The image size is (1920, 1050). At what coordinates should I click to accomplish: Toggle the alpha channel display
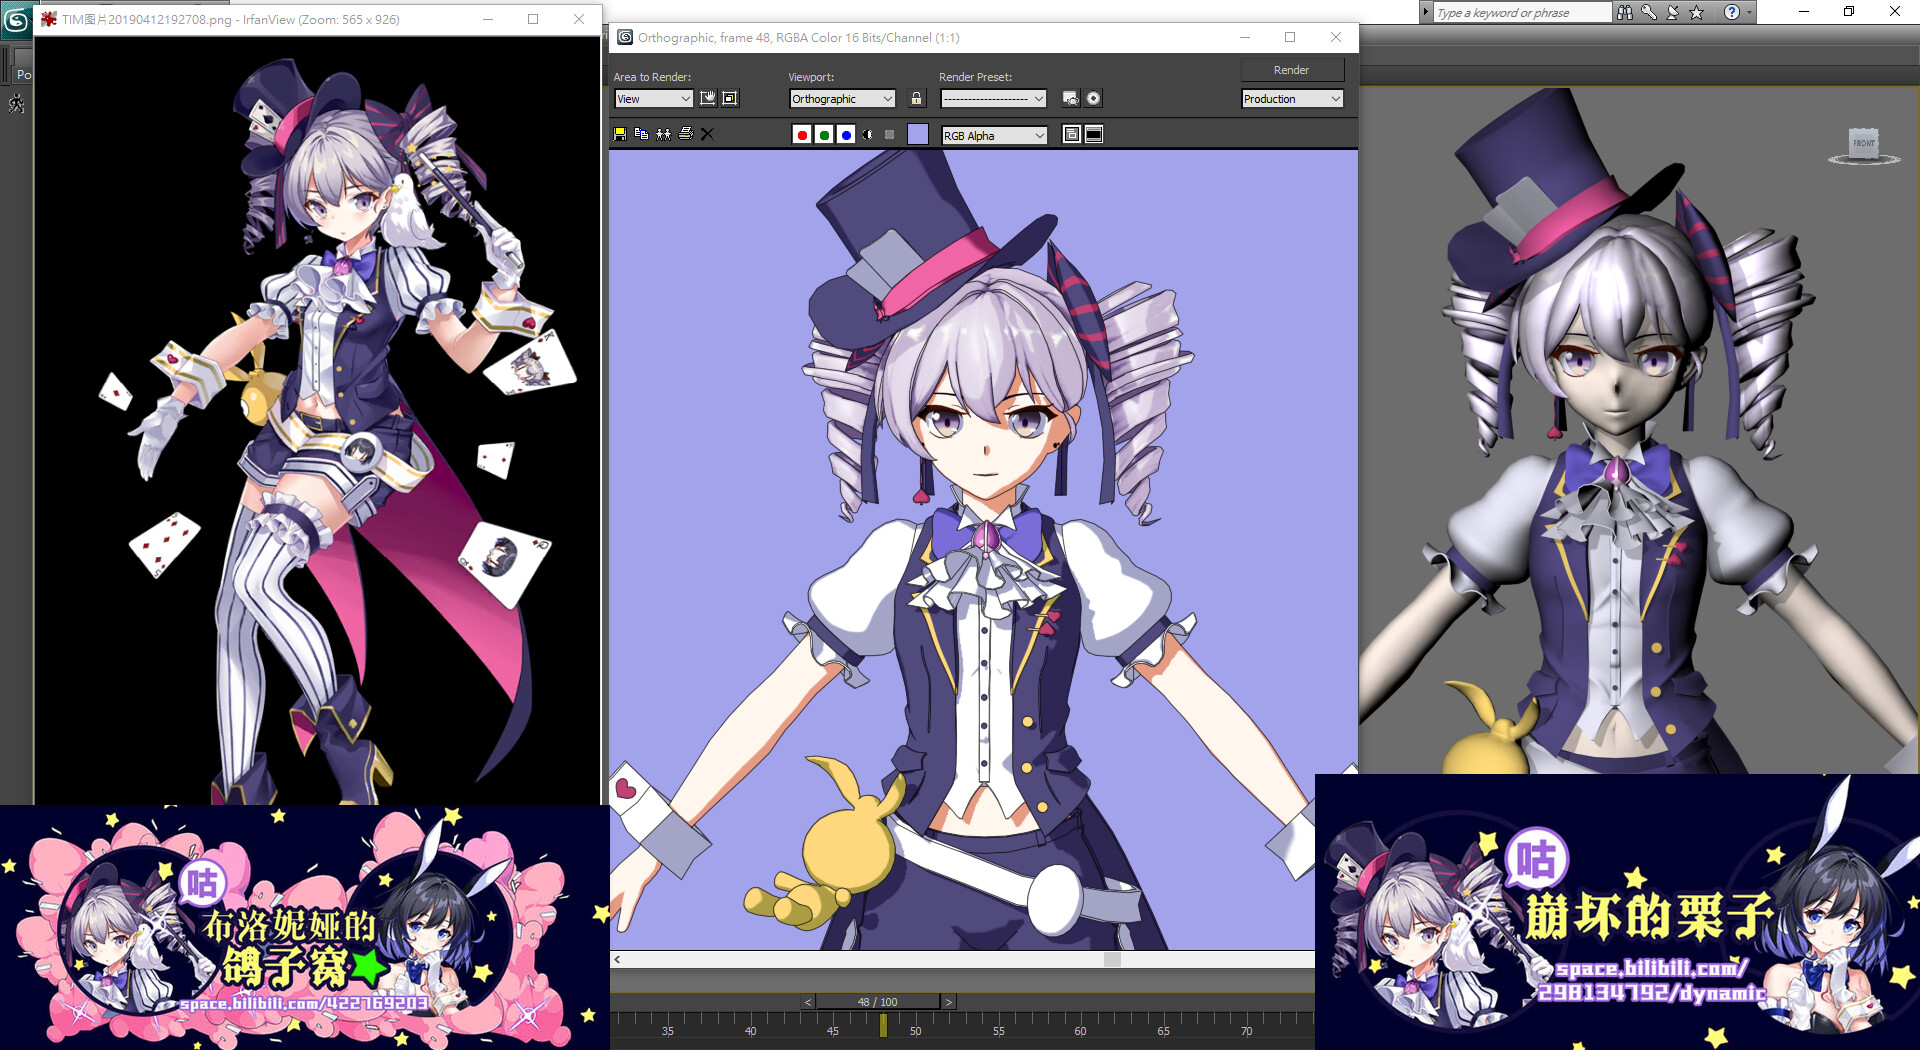tap(868, 135)
